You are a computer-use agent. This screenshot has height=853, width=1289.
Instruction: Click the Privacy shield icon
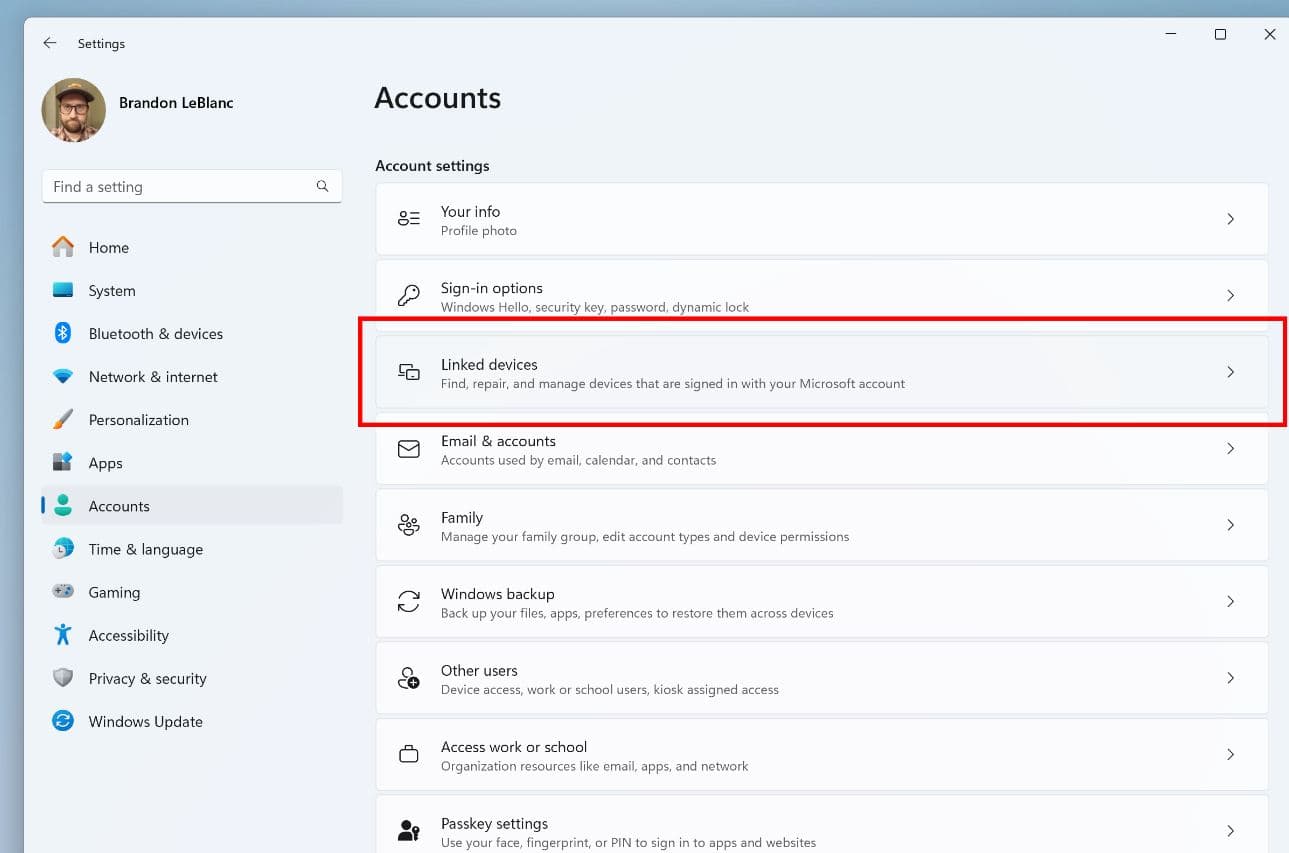pos(63,678)
